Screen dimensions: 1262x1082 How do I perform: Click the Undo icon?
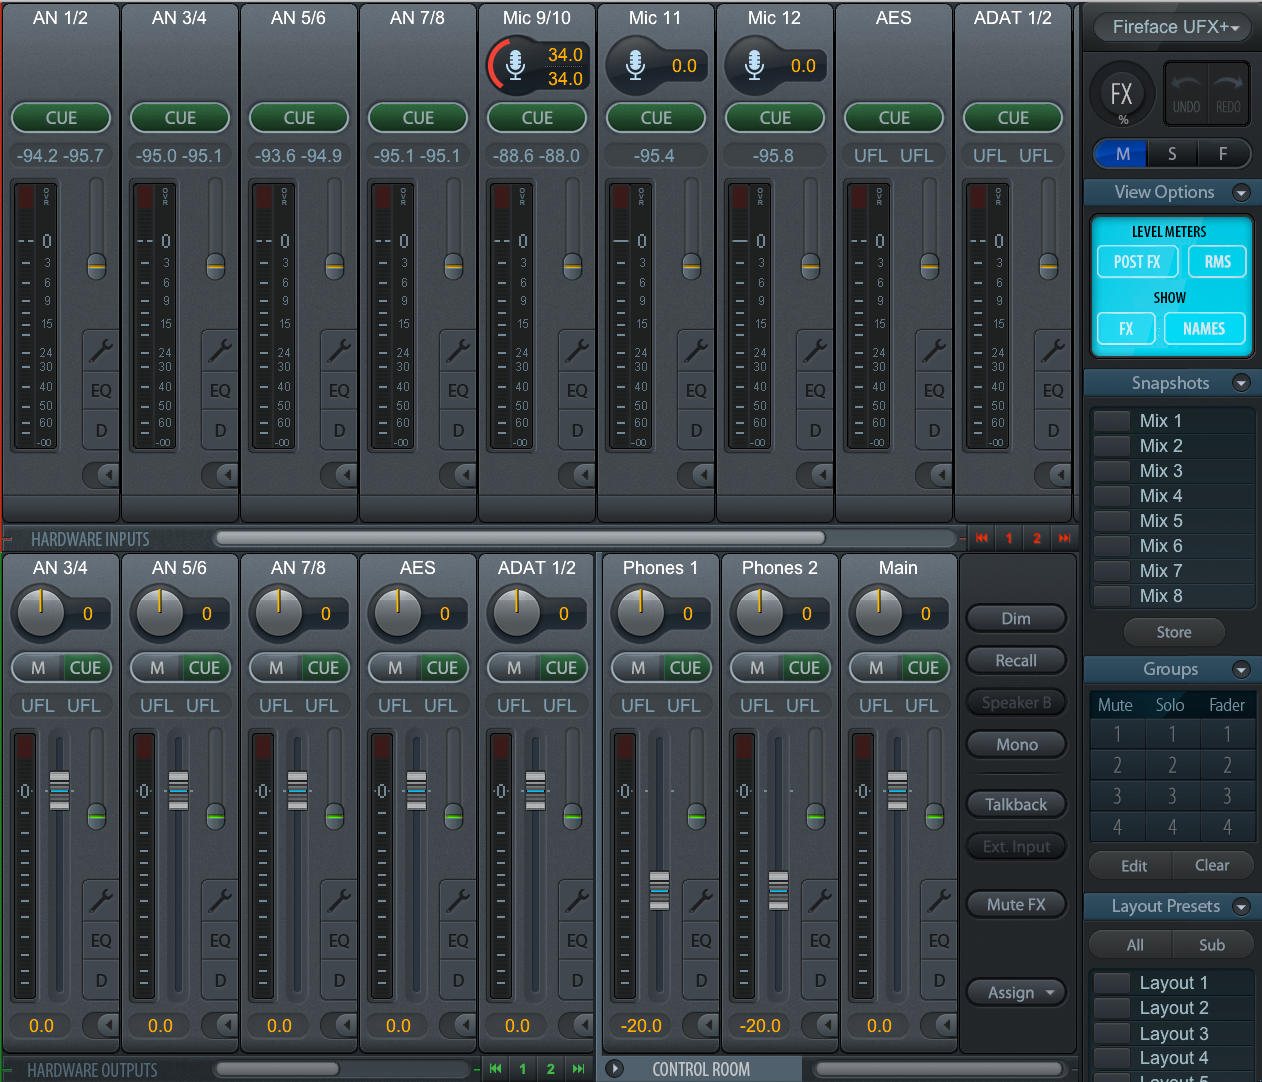click(x=1185, y=93)
